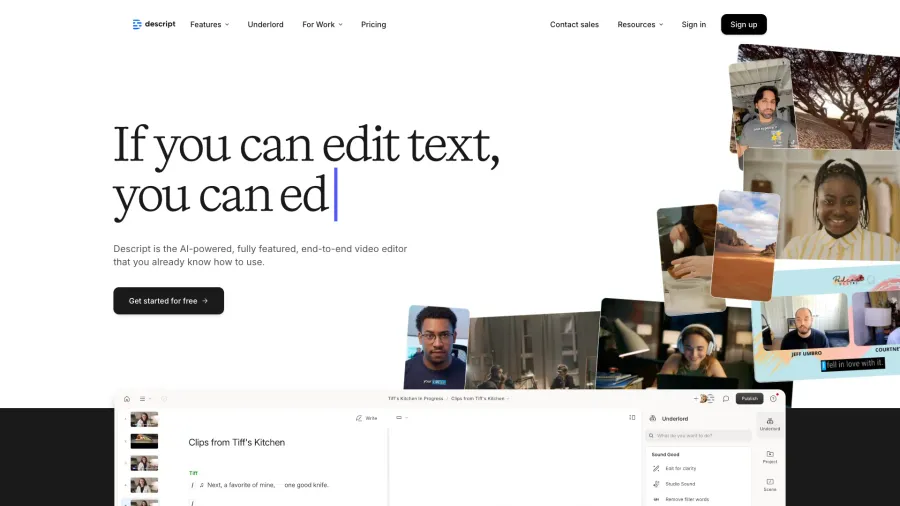The height and width of the screenshot is (506, 900).
Task: Open Clips from Tiff's Kitchen breadcrumb dropdown
Action: click(x=480, y=399)
